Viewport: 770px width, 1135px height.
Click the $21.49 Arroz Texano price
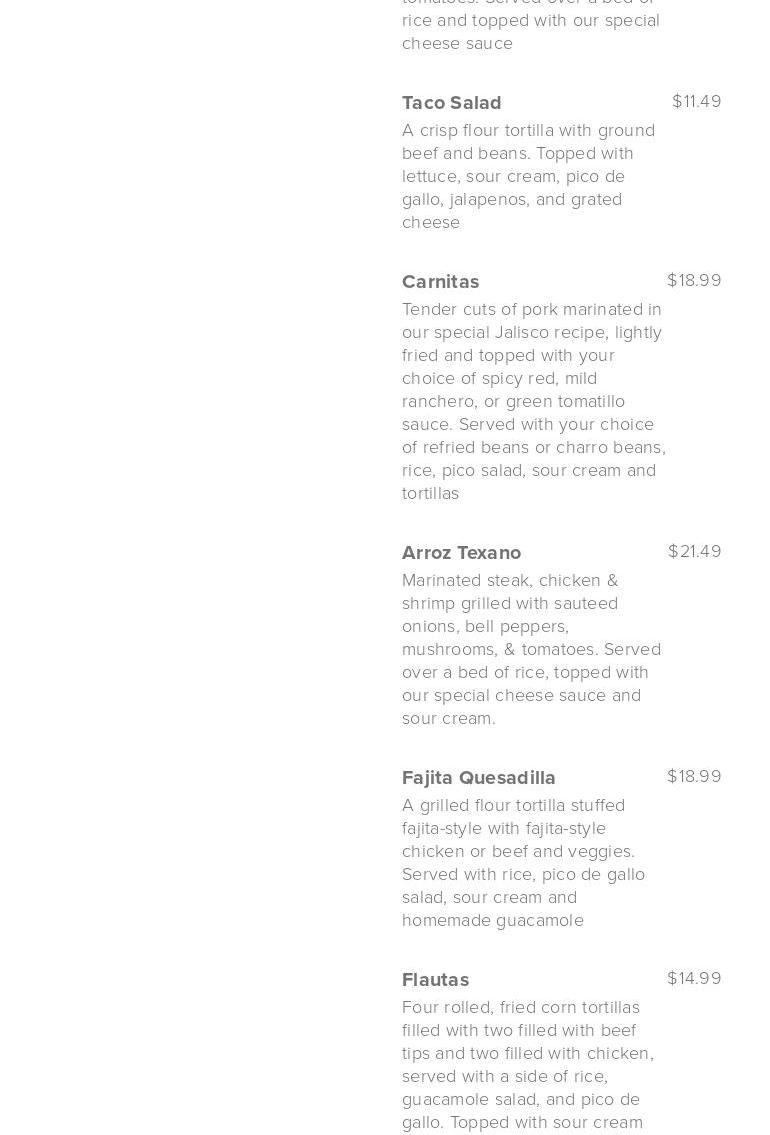[x=694, y=551]
